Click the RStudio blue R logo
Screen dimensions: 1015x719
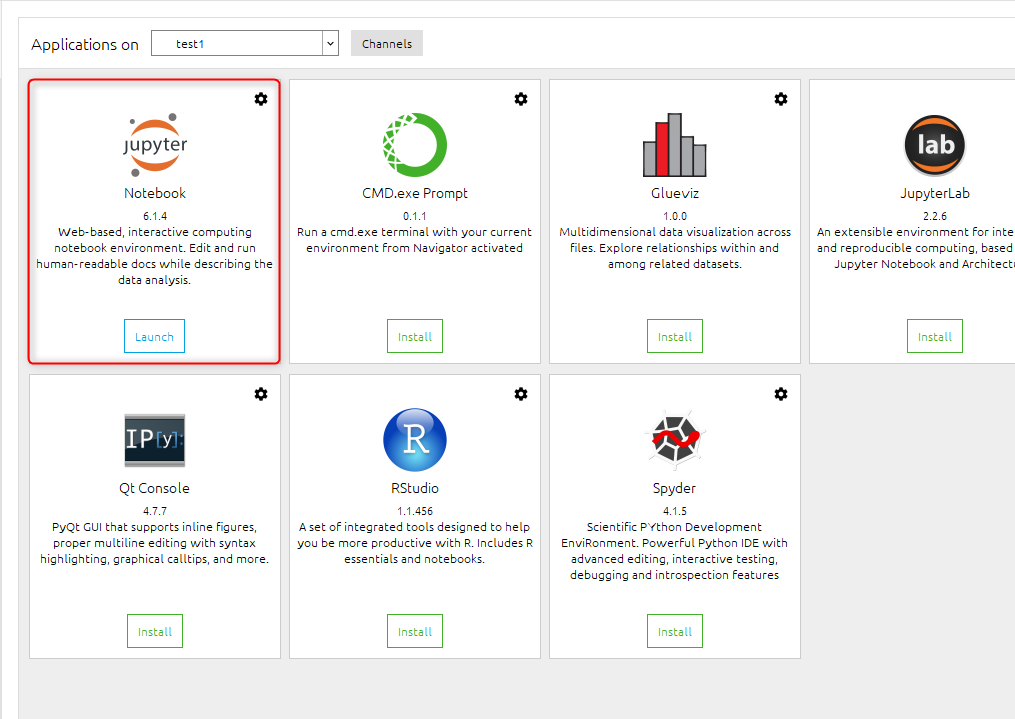pyautogui.click(x=415, y=440)
